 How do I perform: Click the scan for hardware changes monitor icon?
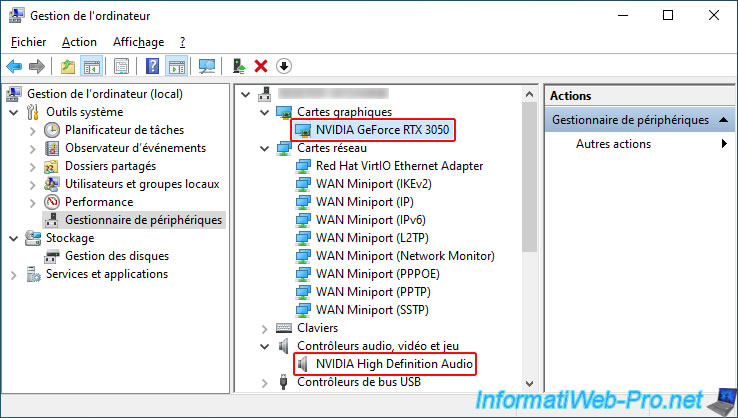coord(207,66)
